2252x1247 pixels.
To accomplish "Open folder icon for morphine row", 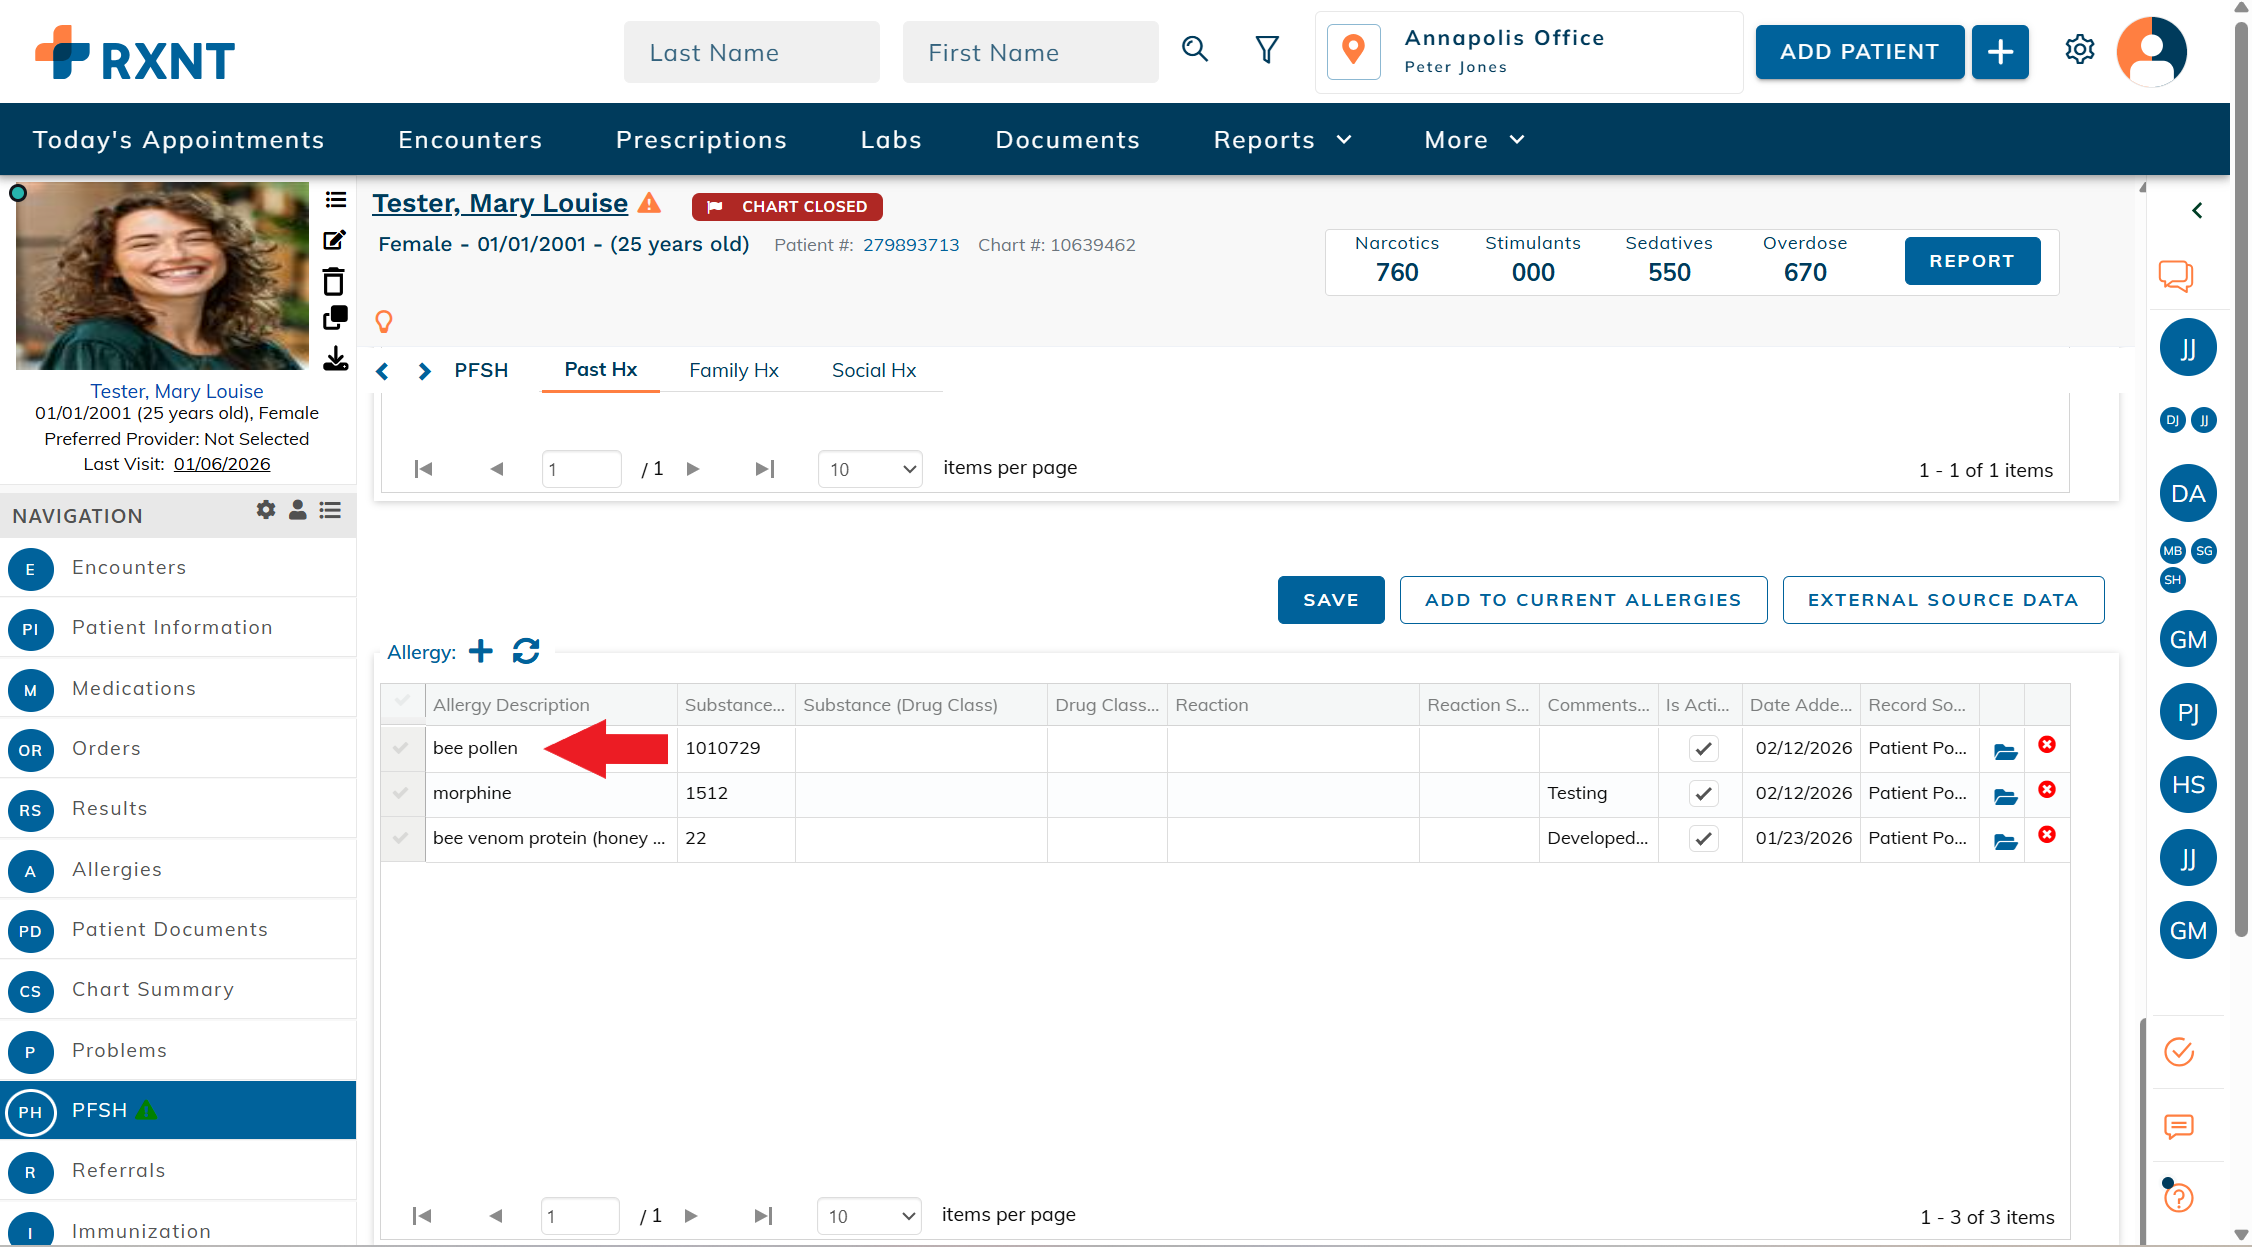I will [x=2005, y=796].
